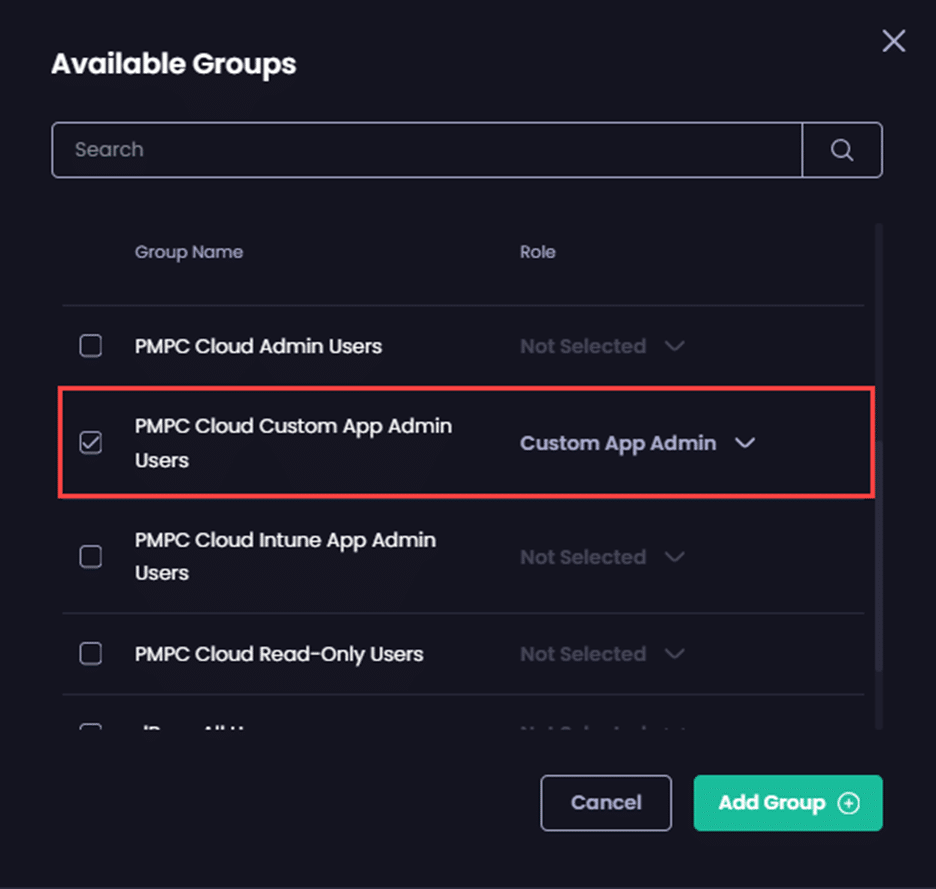Tick the PMPC Cloud Intune App Admin checkbox
Image resolution: width=936 pixels, height=889 pixels.
pyautogui.click(x=91, y=556)
